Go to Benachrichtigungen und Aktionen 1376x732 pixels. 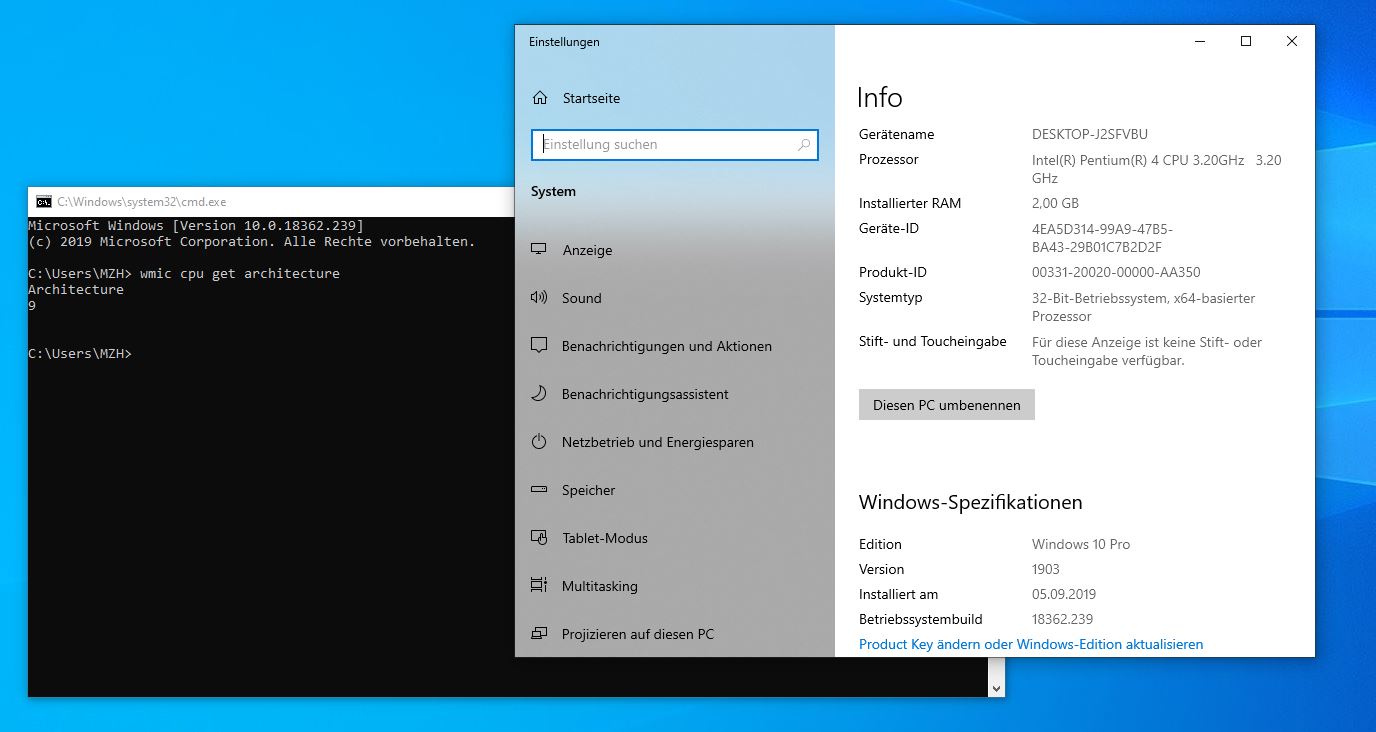675,346
